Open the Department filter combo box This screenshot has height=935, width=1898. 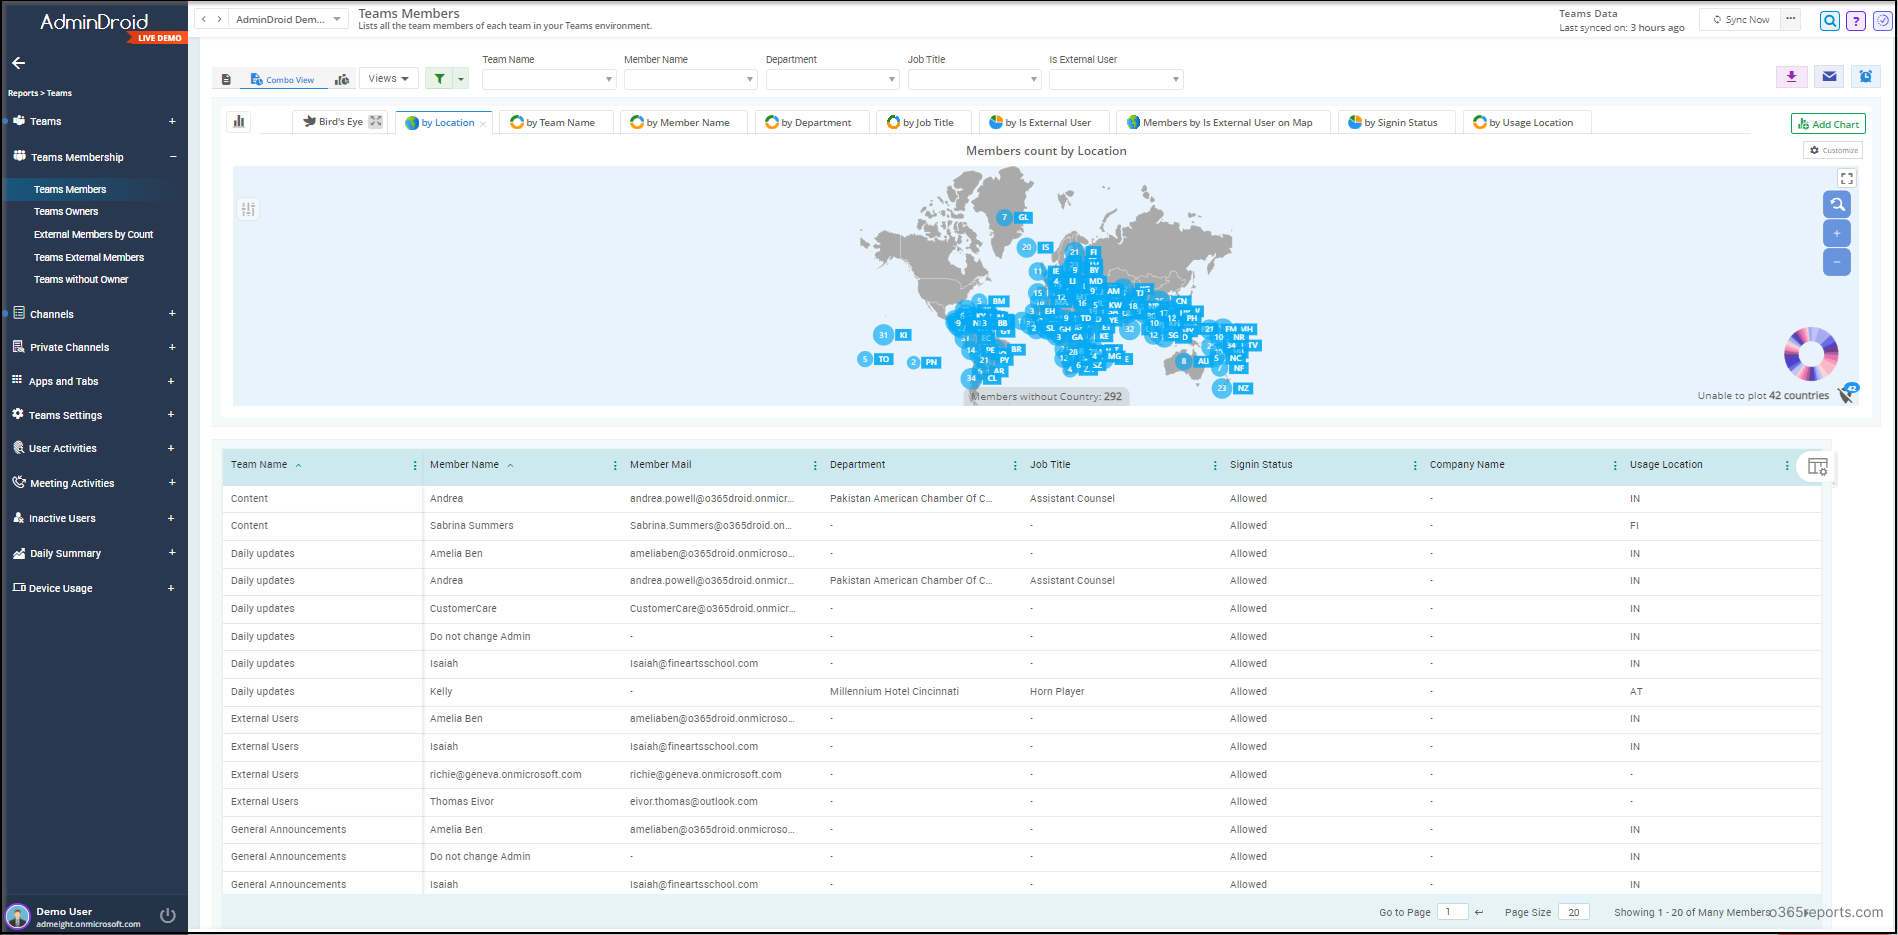(x=833, y=79)
